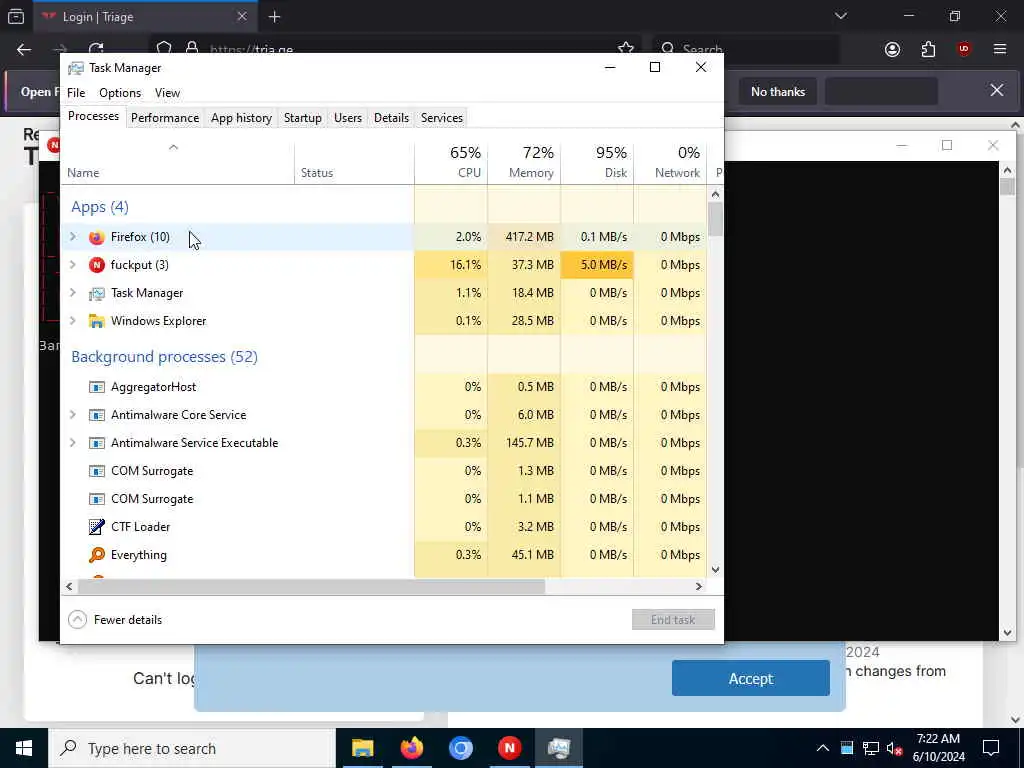Sort by Disk column header
Viewport: 1024px width, 768px height.
(x=597, y=162)
